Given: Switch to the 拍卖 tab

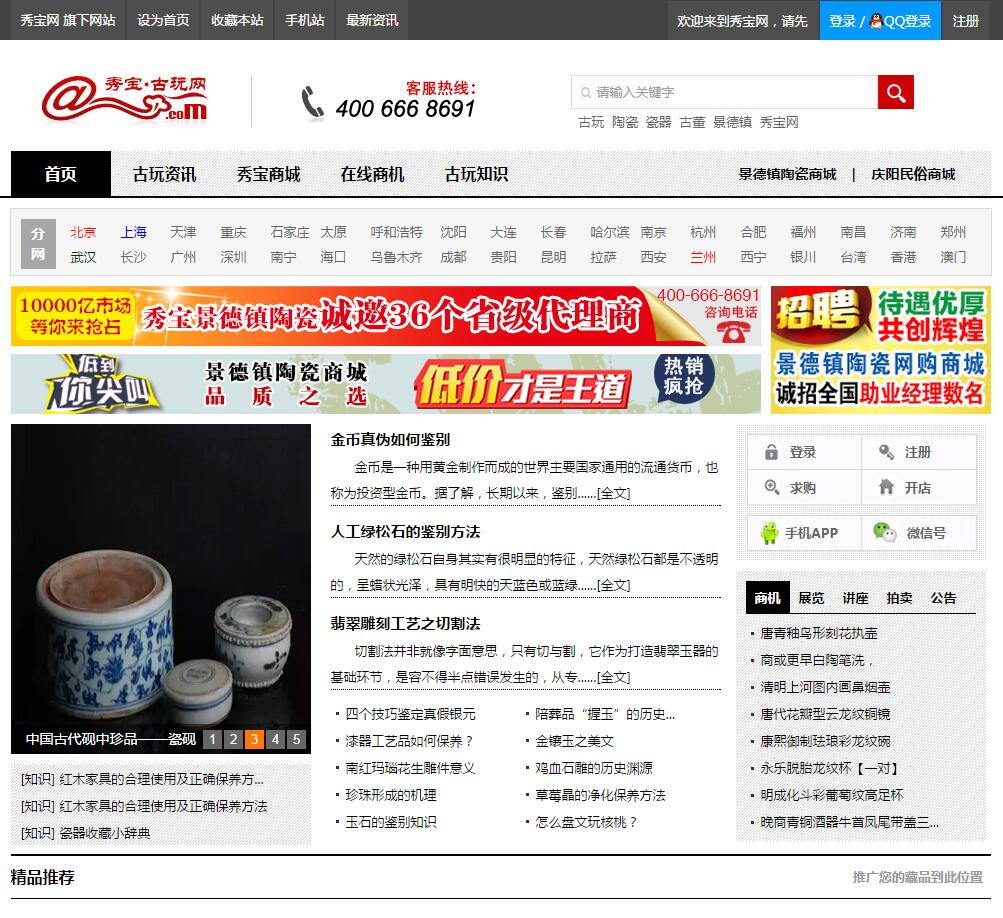Looking at the screenshot, I should [x=899, y=598].
